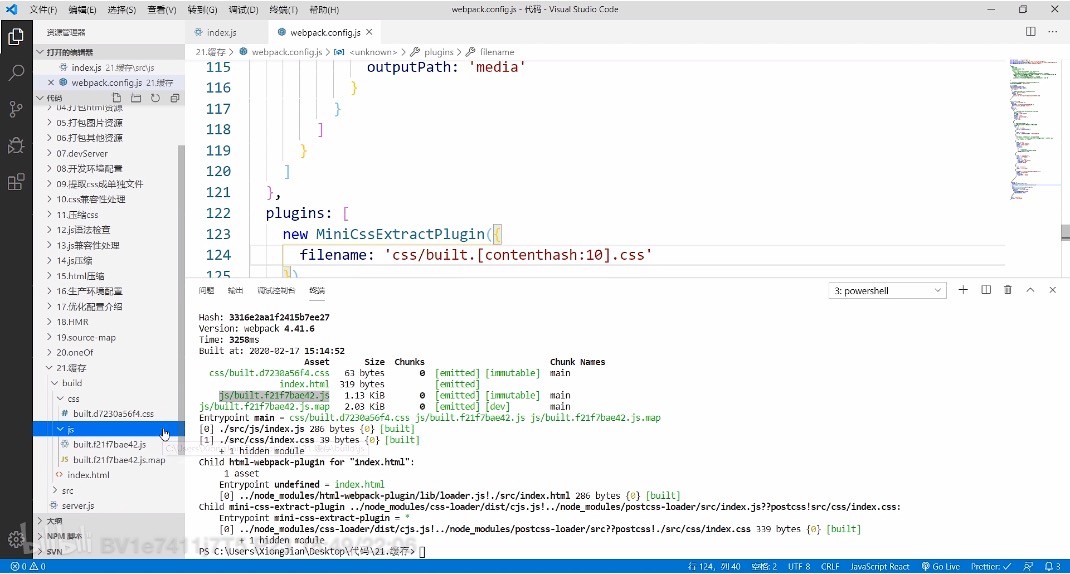1070x574 pixels.
Task: Collapse the open editors section
Action: 109,53
